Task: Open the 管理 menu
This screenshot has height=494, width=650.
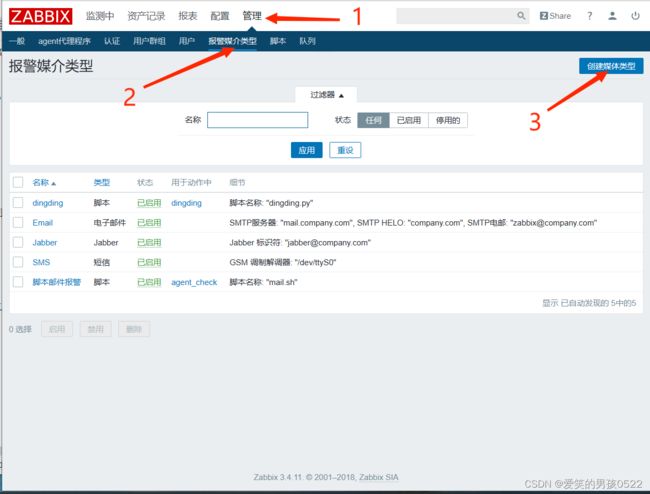Action: pos(252,16)
